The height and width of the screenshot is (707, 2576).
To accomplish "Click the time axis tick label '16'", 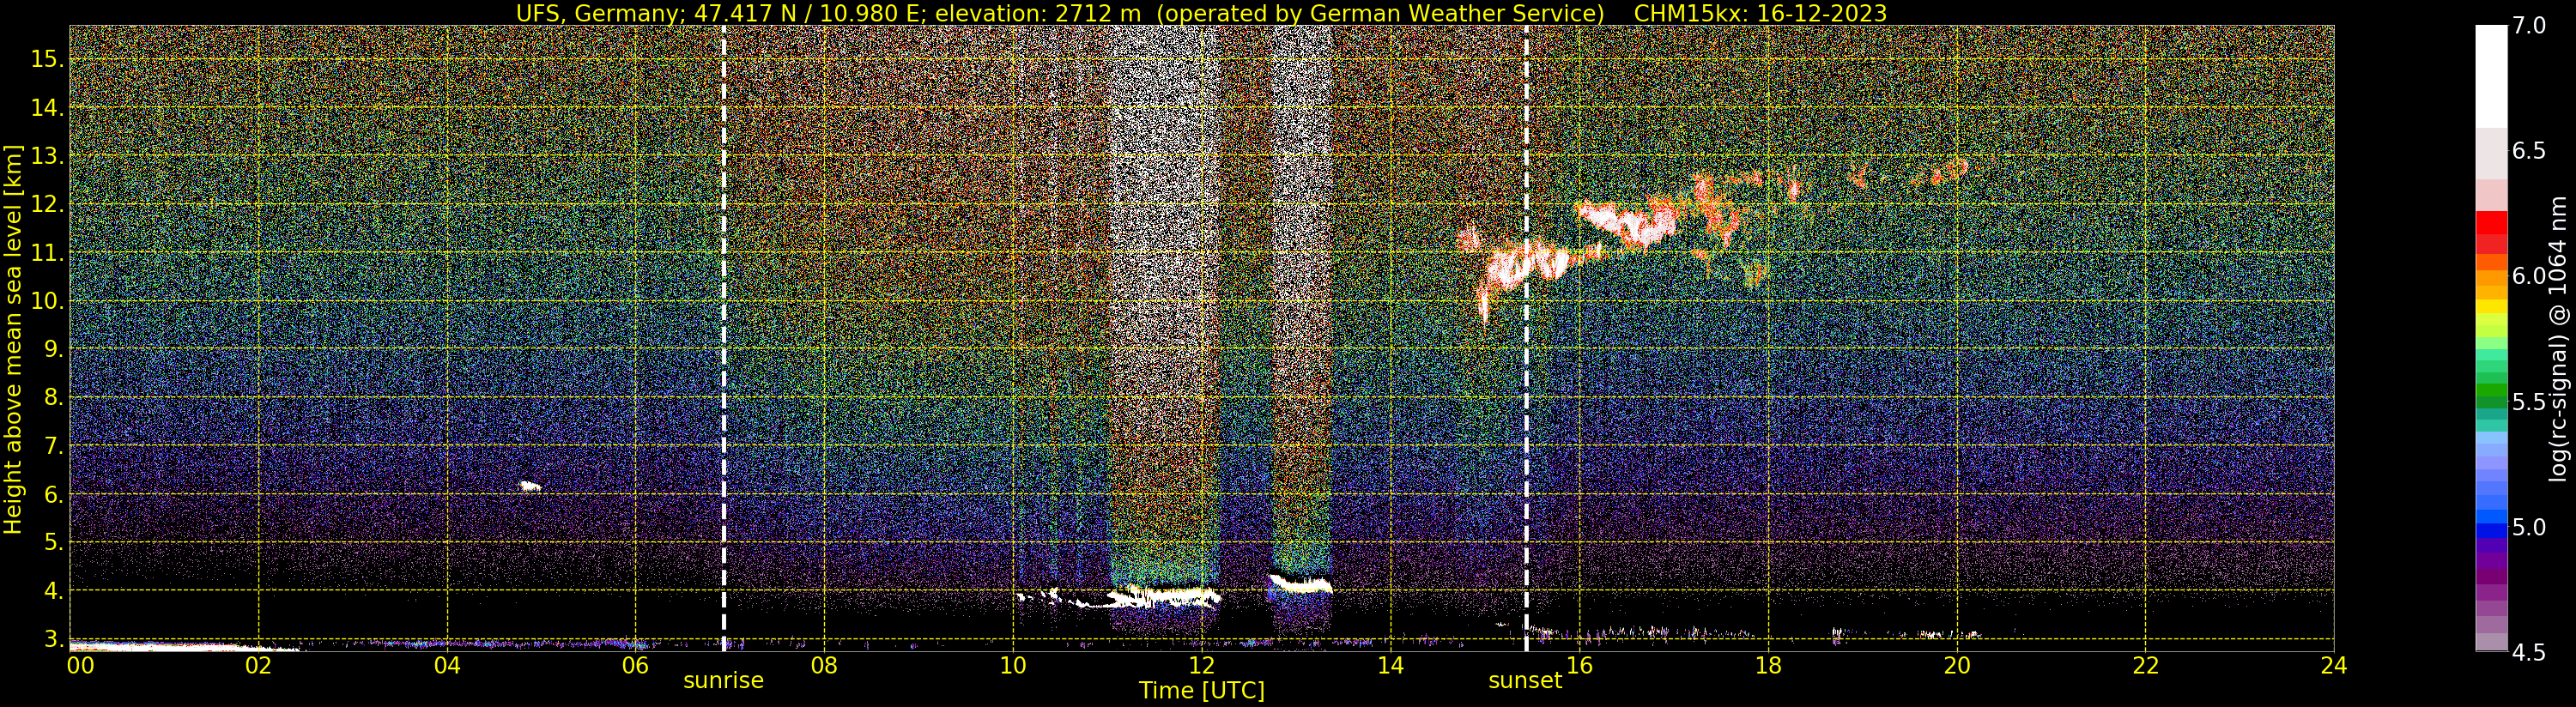I will point(1579,665).
